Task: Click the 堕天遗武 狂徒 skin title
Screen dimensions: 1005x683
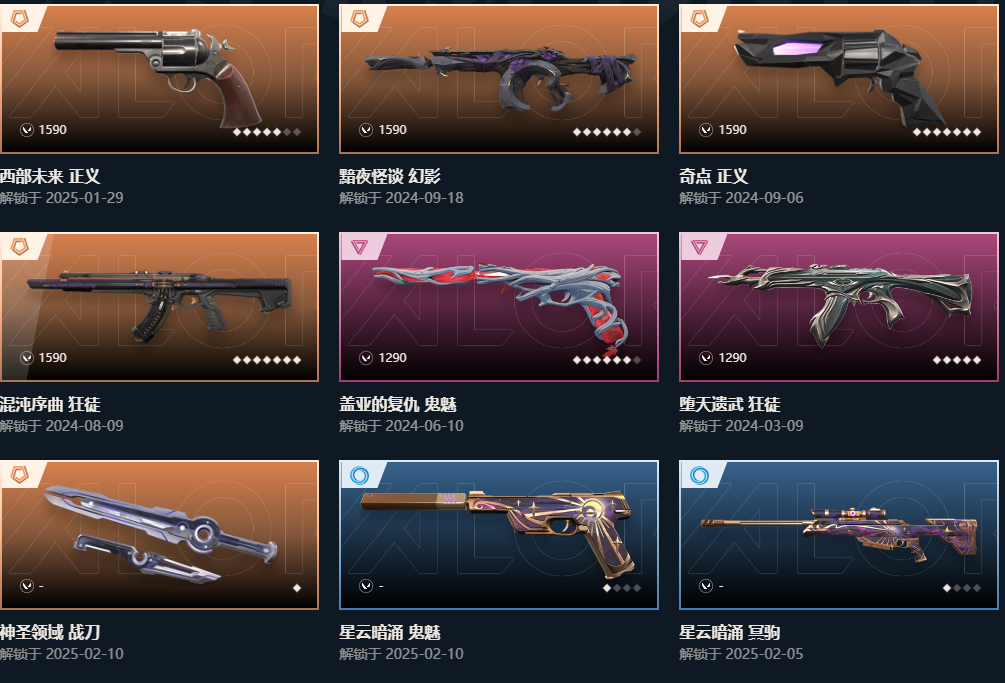Action: pyautogui.click(x=729, y=404)
